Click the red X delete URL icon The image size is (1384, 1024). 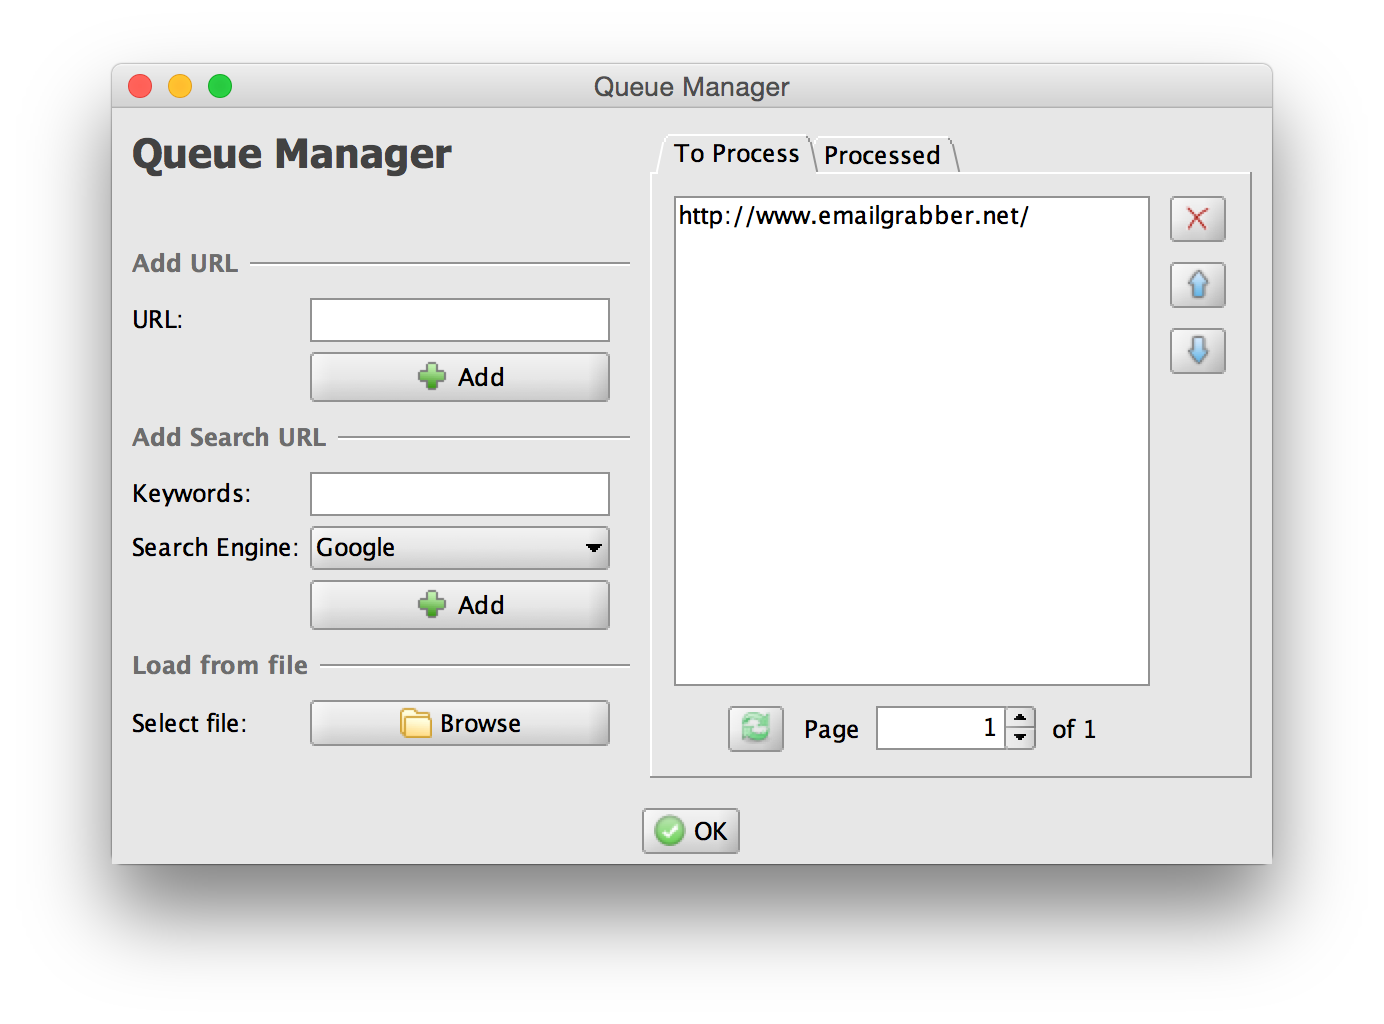1197,219
